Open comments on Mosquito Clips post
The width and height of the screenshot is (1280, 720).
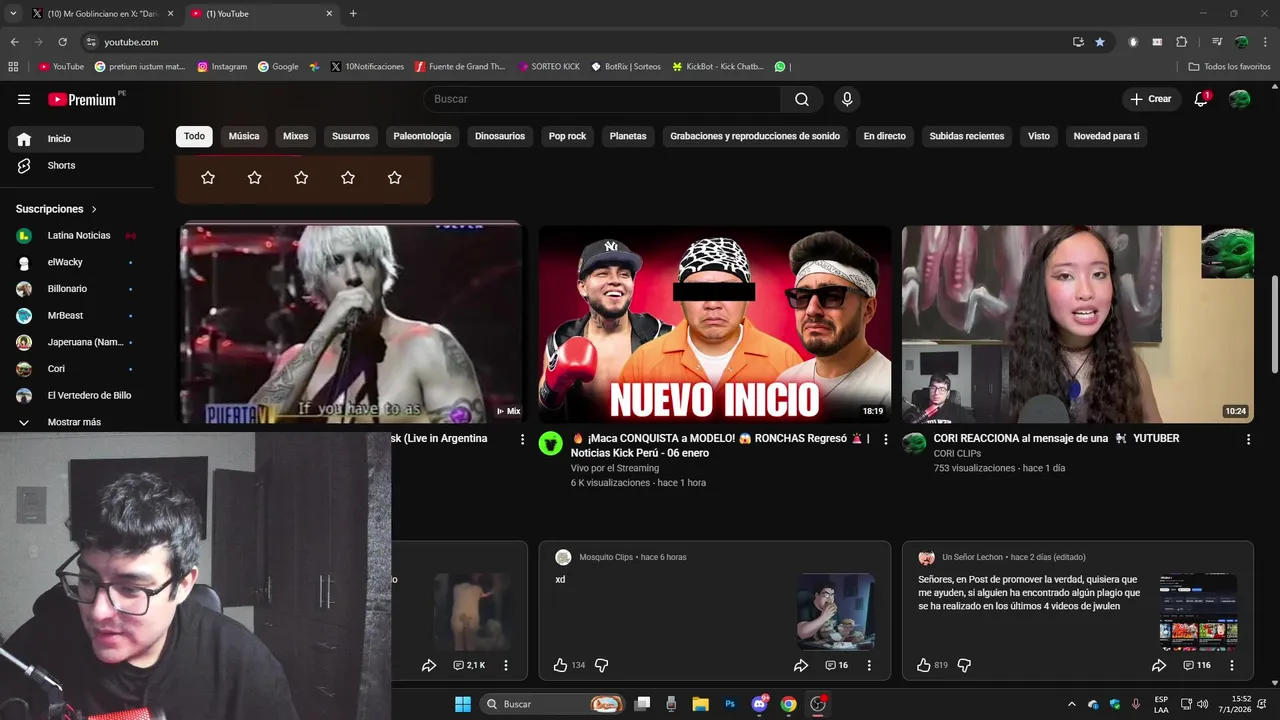pyautogui.click(x=836, y=665)
